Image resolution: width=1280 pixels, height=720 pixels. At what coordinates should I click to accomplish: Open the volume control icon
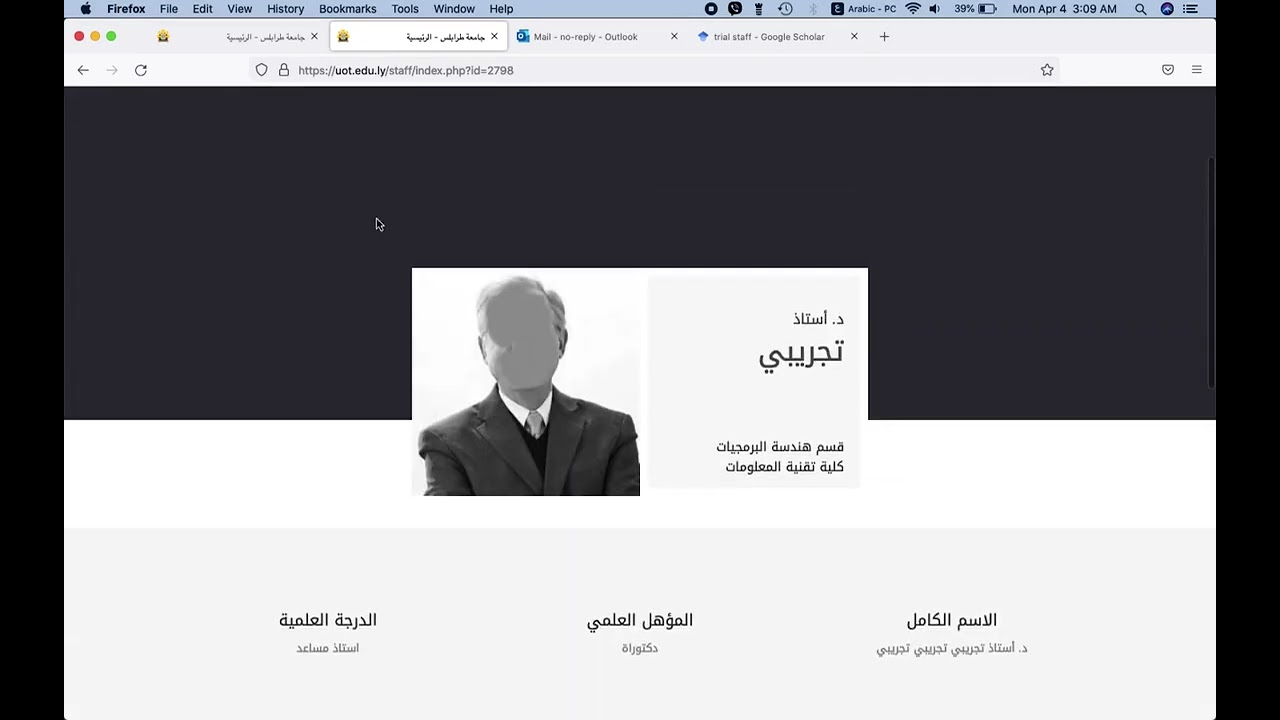pos(934,9)
